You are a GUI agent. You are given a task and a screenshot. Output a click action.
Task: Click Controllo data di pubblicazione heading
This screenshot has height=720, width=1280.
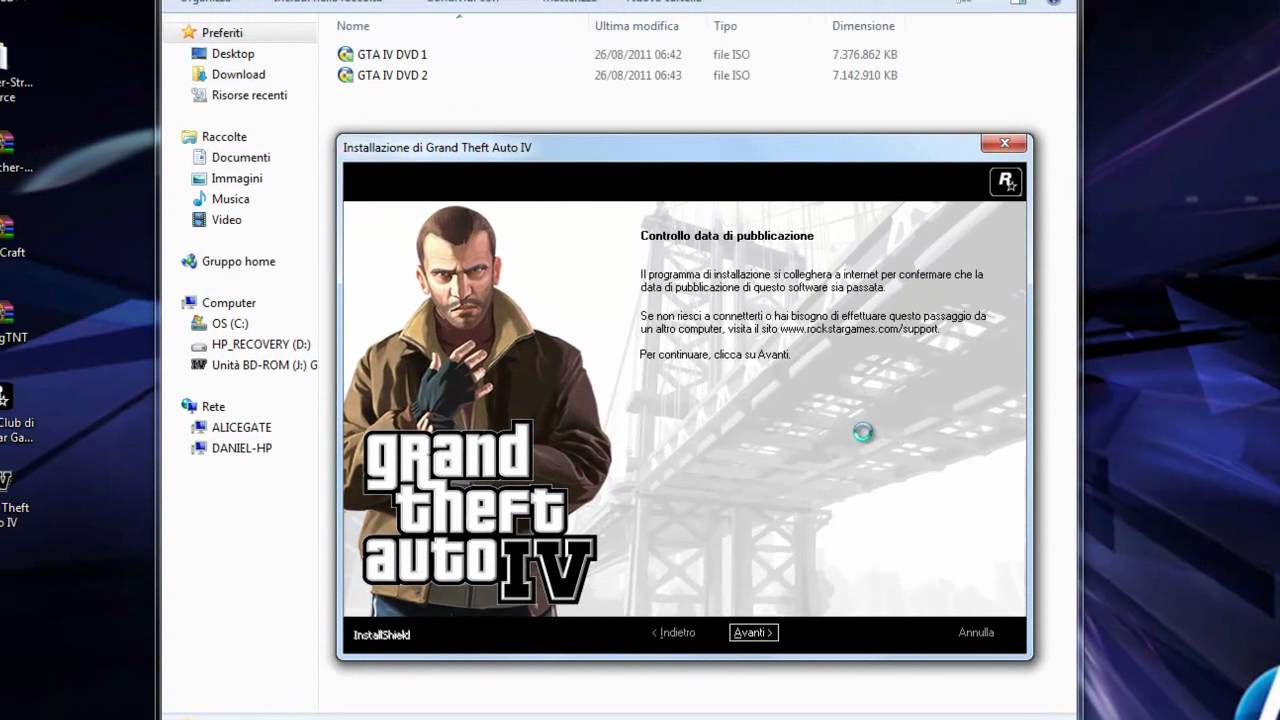tap(727, 236)
